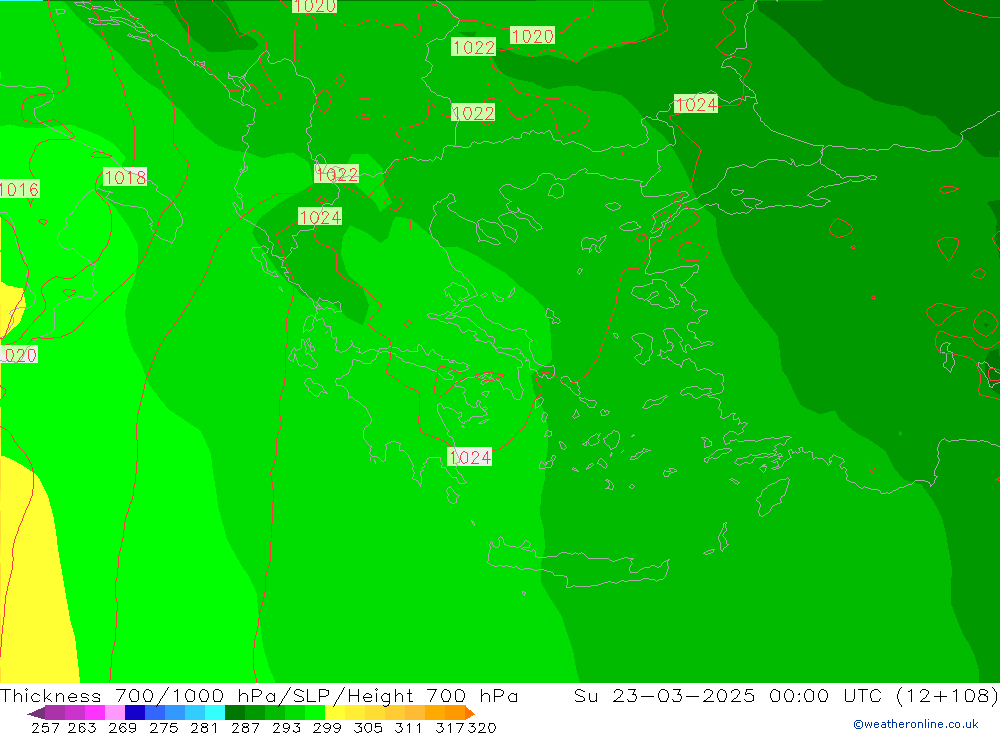Click the legend value 305
This screenshot has width=1000, height=733.
pos(368,727)
